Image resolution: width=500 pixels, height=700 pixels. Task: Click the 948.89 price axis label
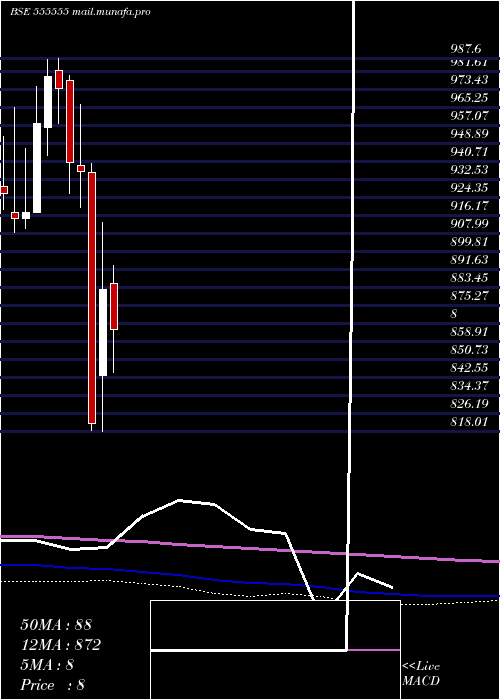[x=469, y=134]
